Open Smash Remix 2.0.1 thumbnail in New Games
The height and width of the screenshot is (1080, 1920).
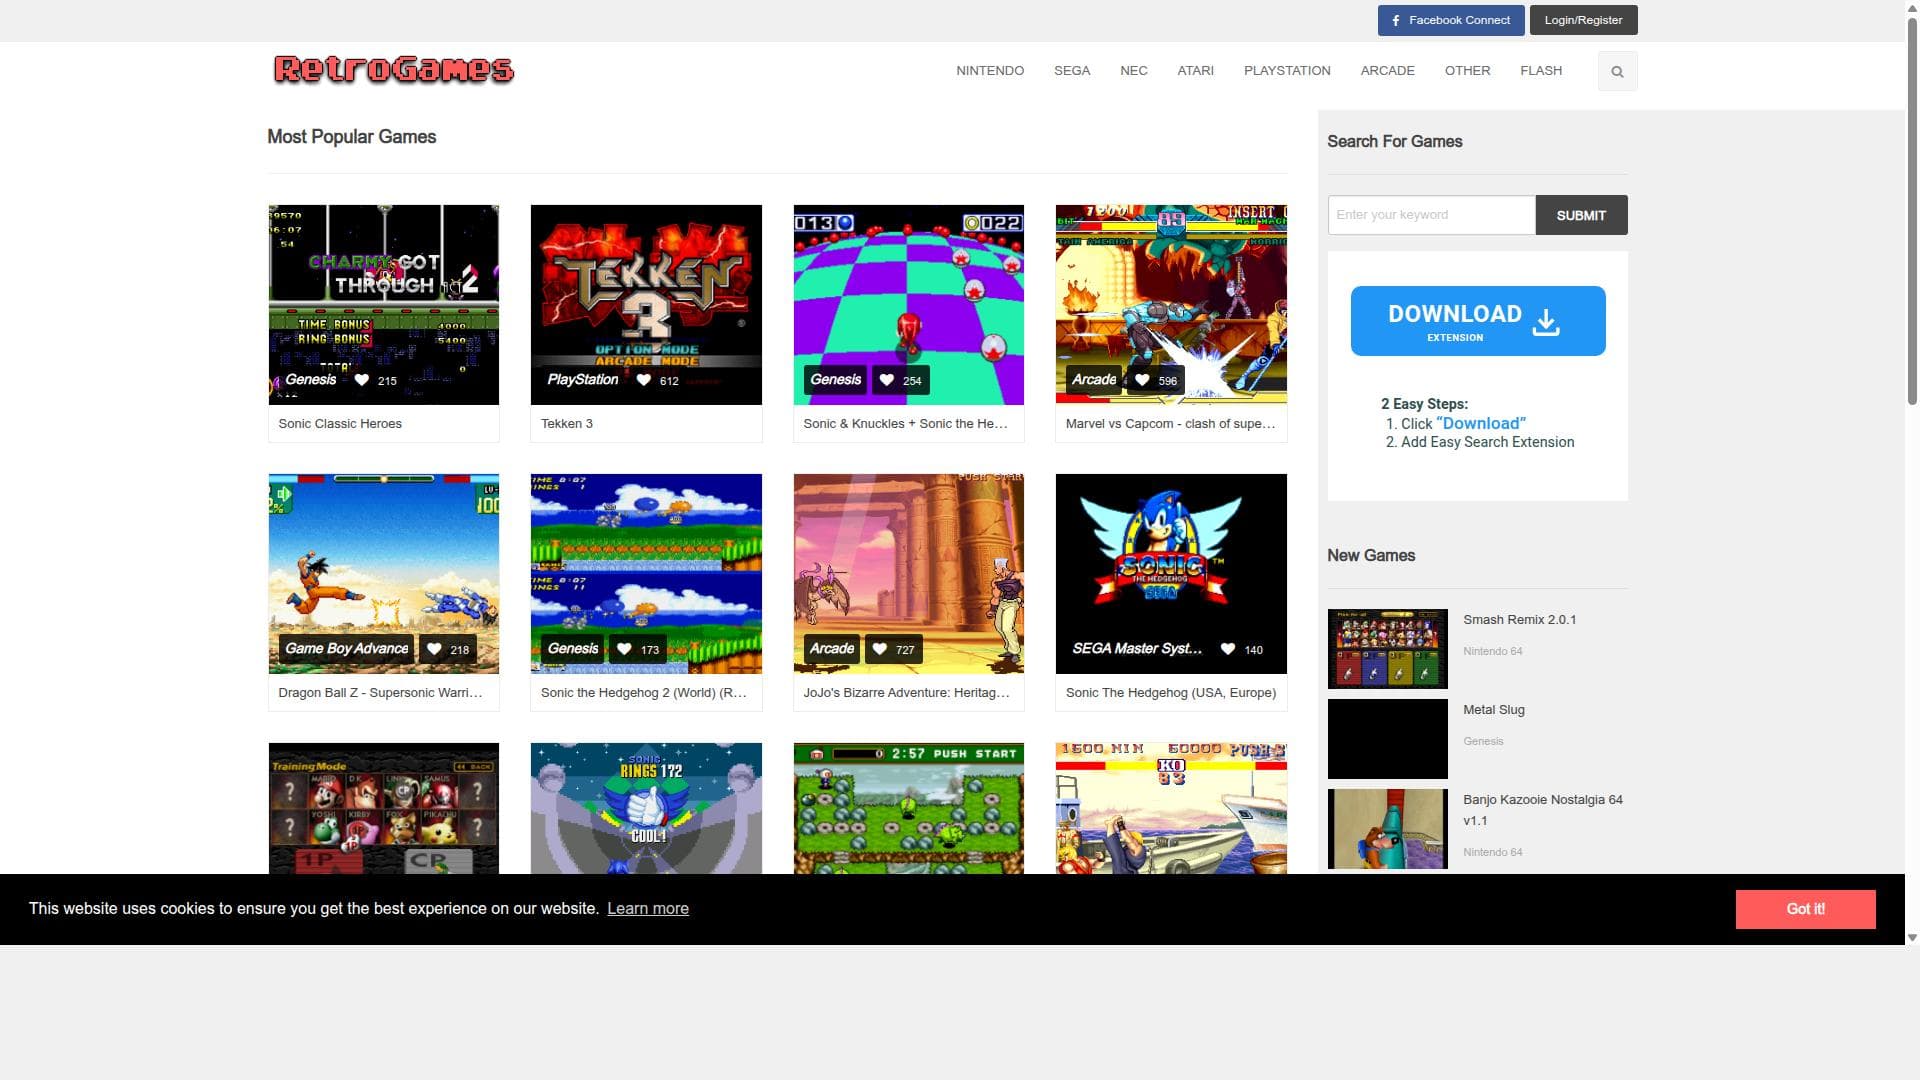pyautogui.click(x=1387, y=649)
